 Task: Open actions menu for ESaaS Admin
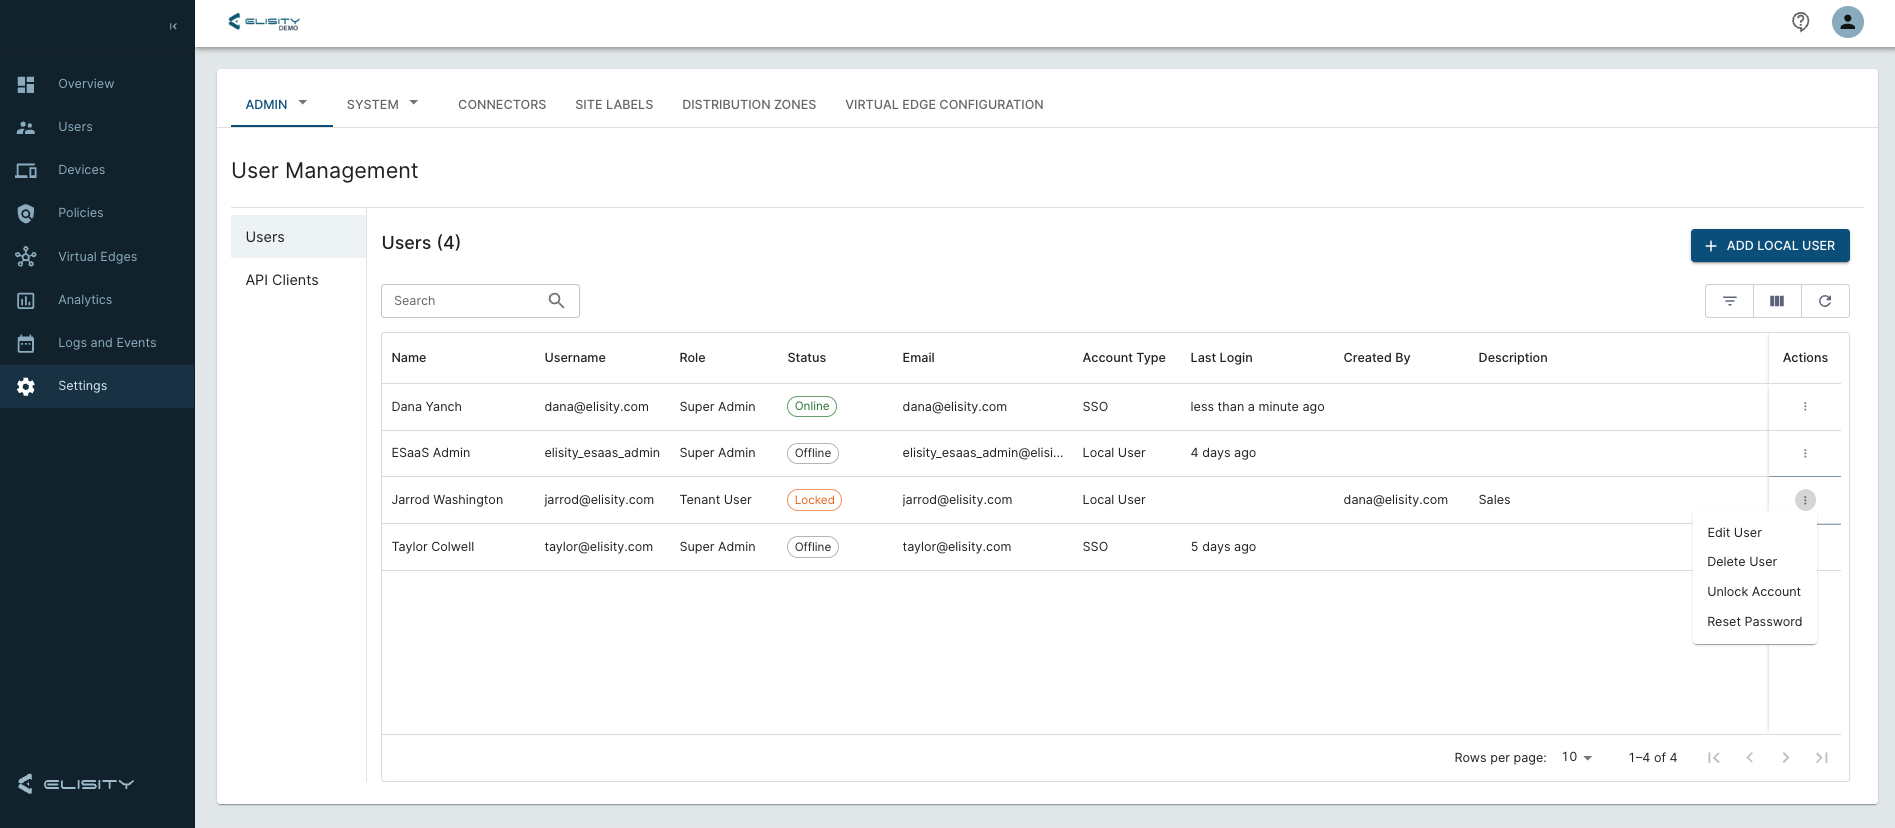pos(1805,454)
